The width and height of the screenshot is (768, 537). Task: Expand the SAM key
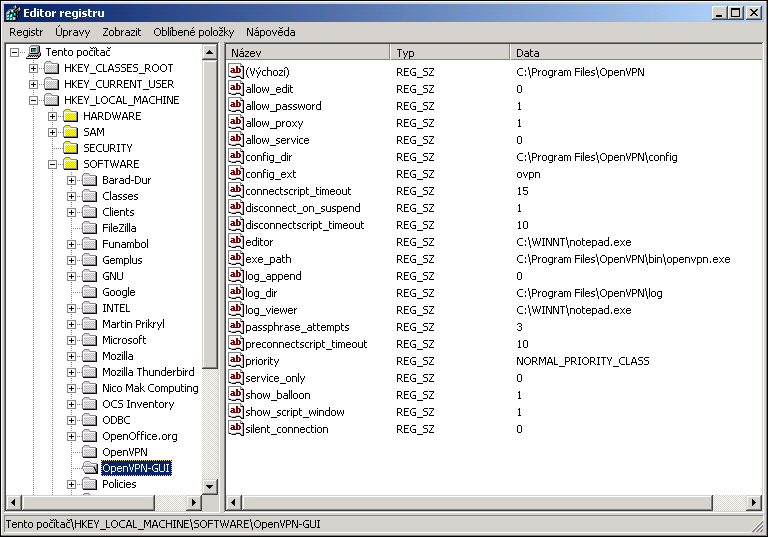click(x=52, y=132)
